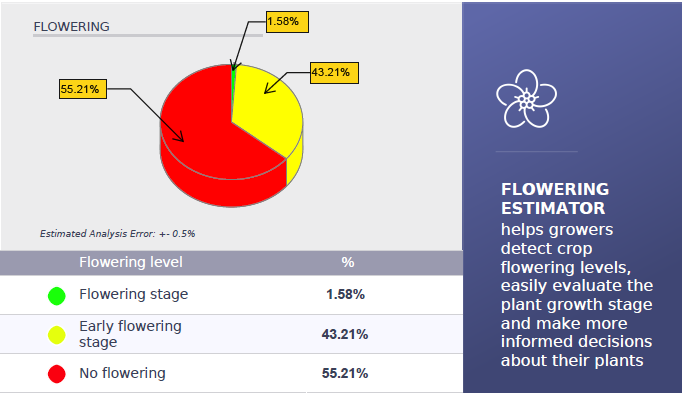Click the 43.21% pie chart label
This screenshot has width=682, height=393.
(334, 73)
